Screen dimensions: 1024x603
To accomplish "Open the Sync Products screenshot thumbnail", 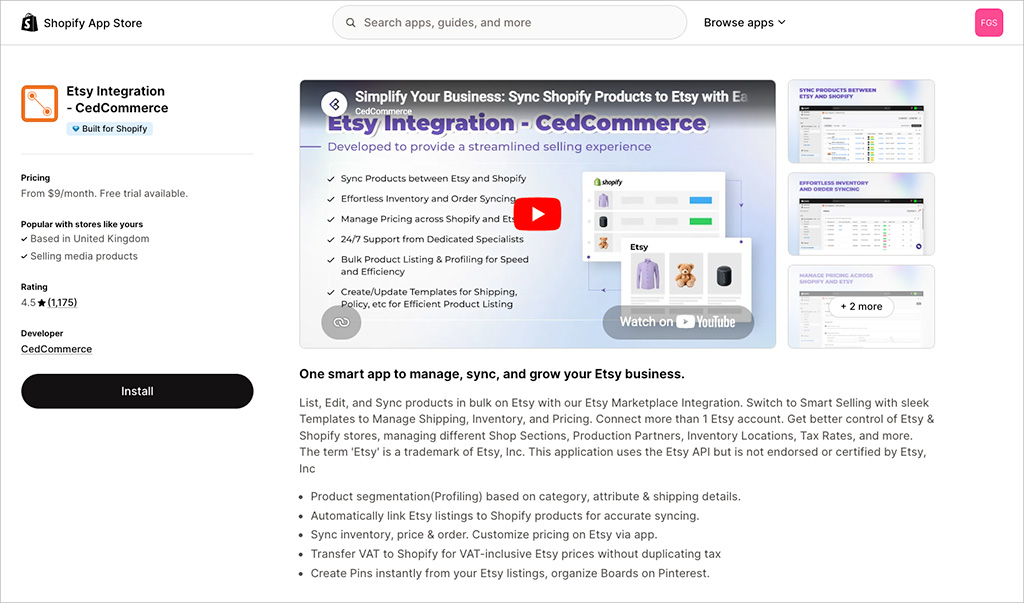I will tap(861, 122).
